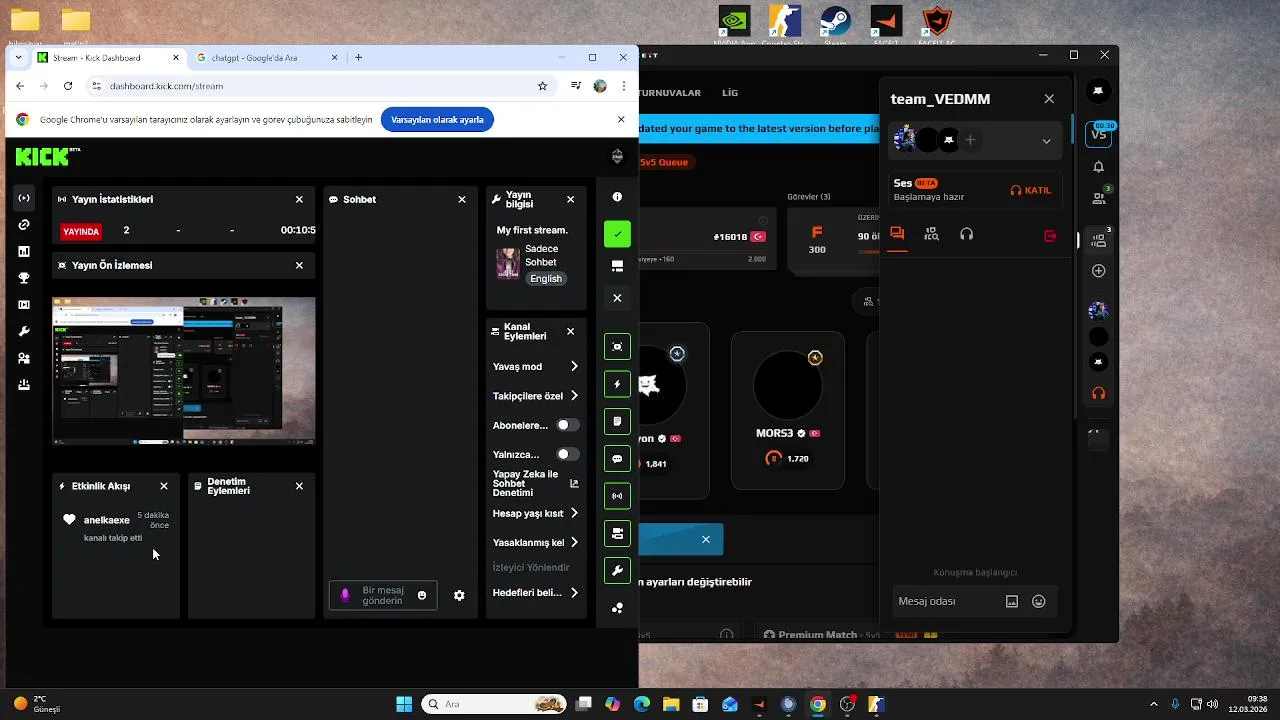Open LİG menu in FACEIT
Screen dimensions: 1280x720
point(730,93)
